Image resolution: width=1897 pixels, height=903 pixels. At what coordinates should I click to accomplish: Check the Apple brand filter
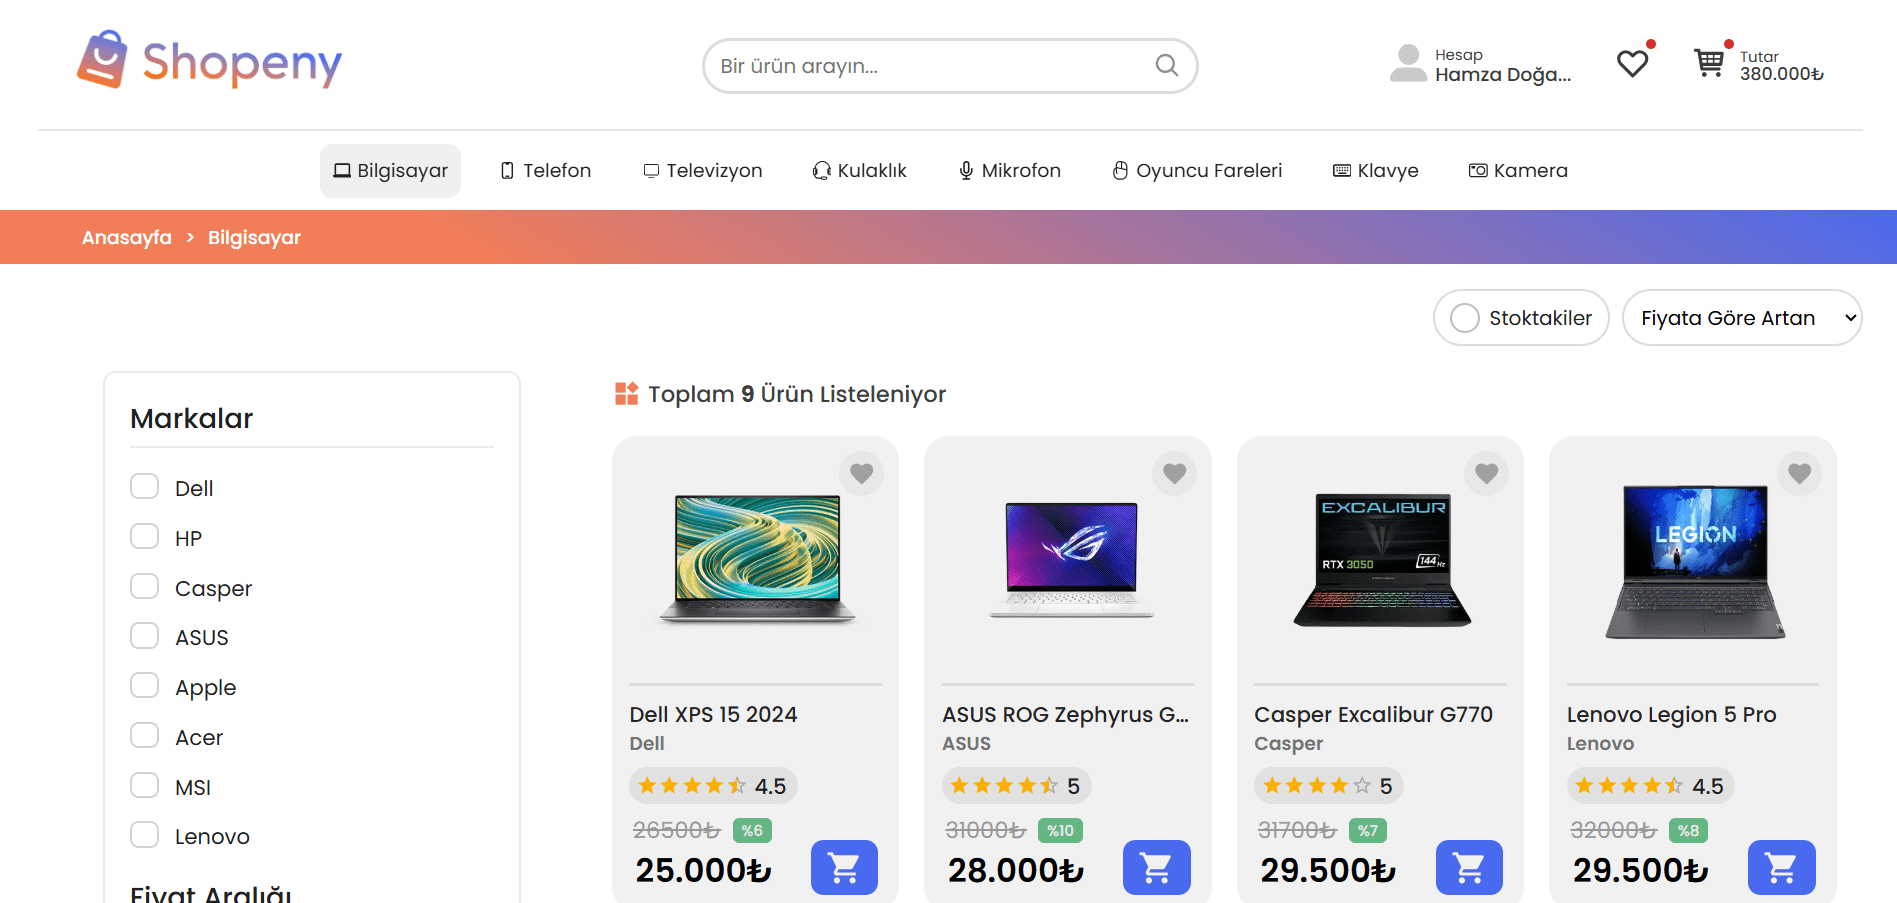(x=145, y=686)
